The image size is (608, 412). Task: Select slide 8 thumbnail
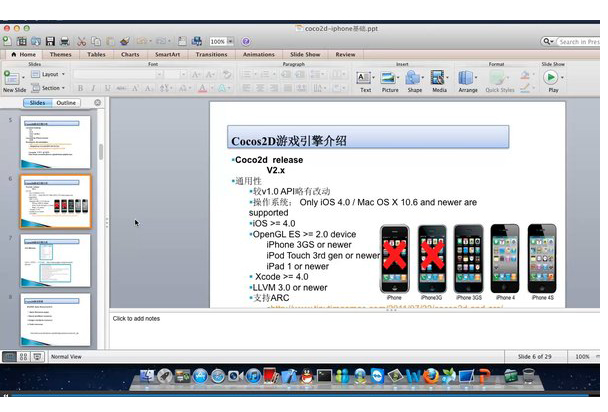55,320
